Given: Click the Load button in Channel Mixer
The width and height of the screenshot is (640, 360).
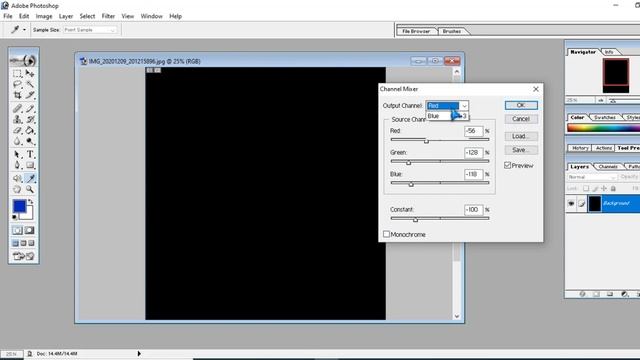Looking at the screenshot, I should click(521, 136).
